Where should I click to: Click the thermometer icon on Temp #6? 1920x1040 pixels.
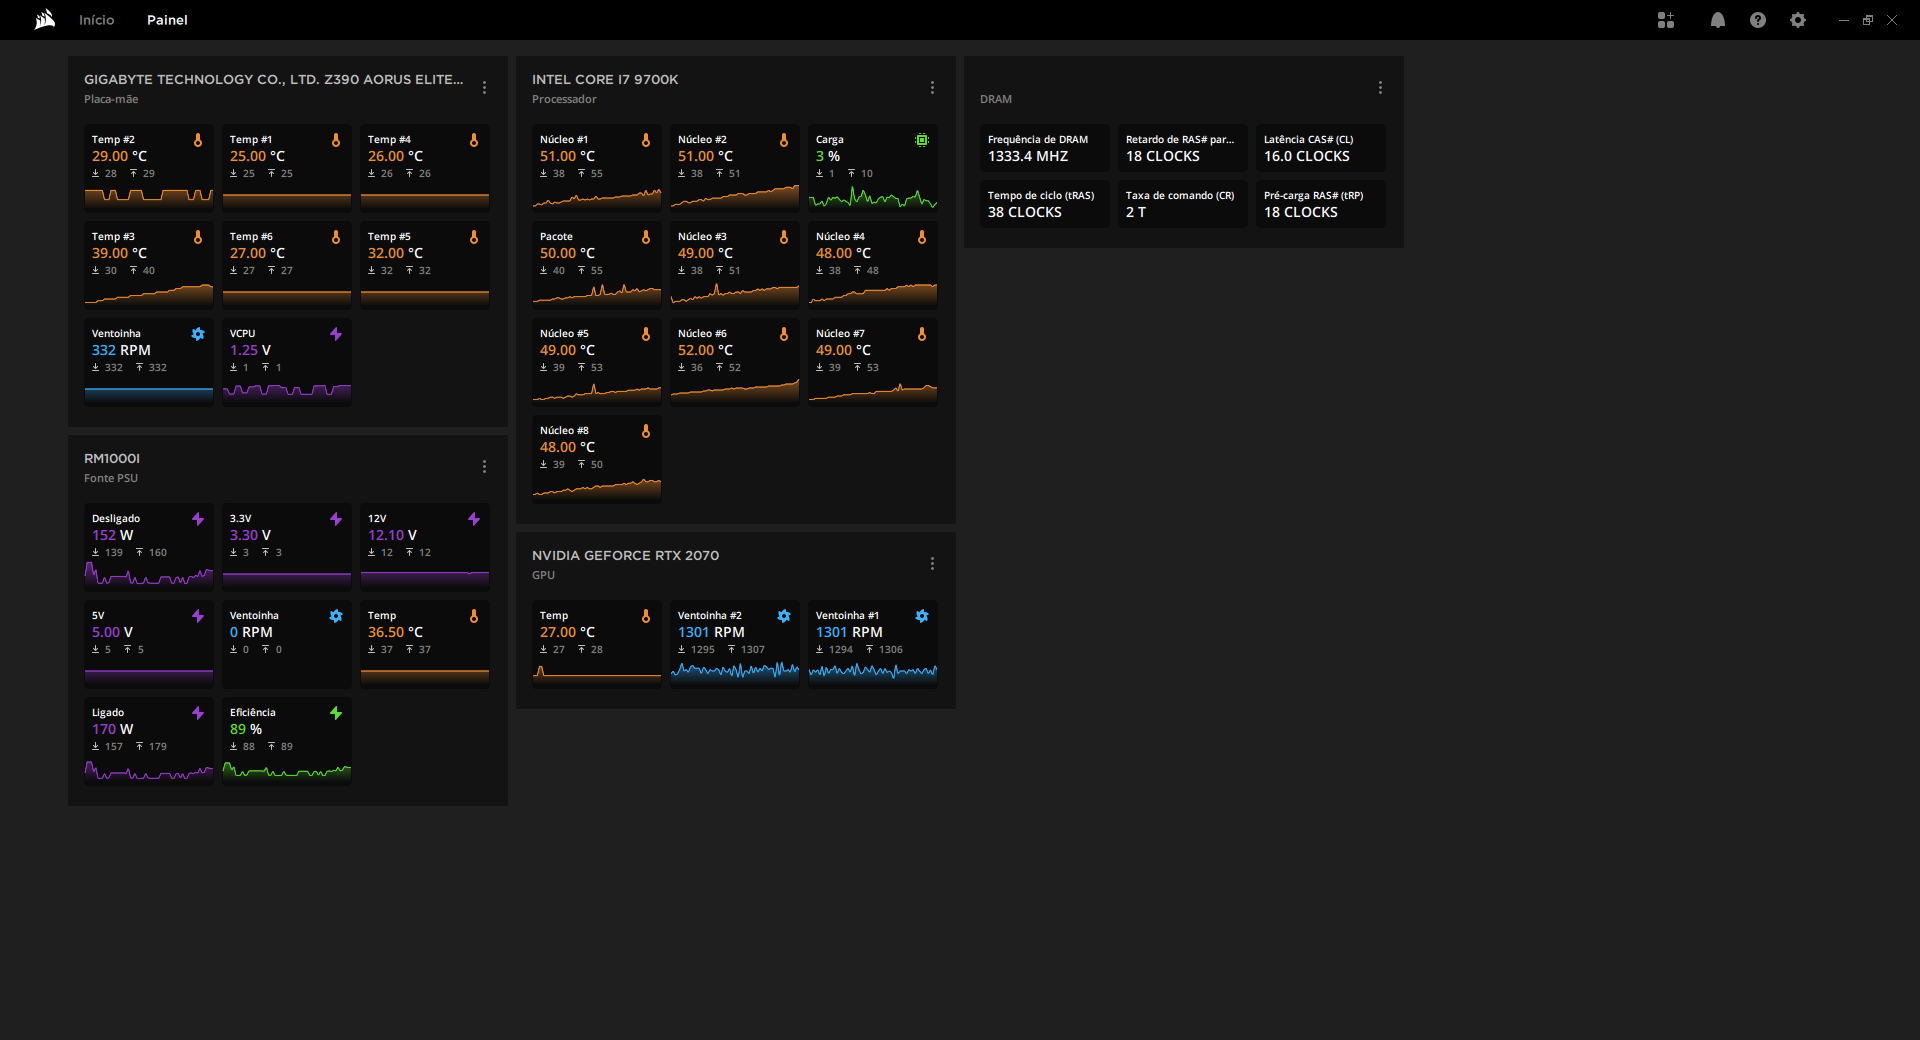(x=336, y=237)
